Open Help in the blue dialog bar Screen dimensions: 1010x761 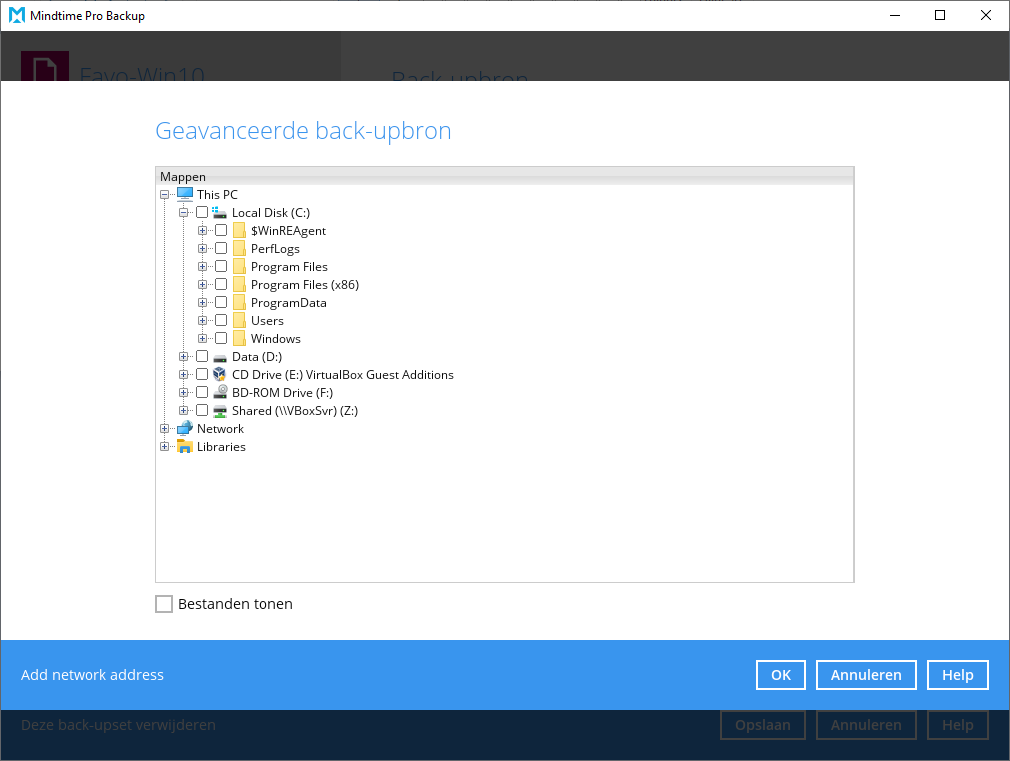coord(957,675)
